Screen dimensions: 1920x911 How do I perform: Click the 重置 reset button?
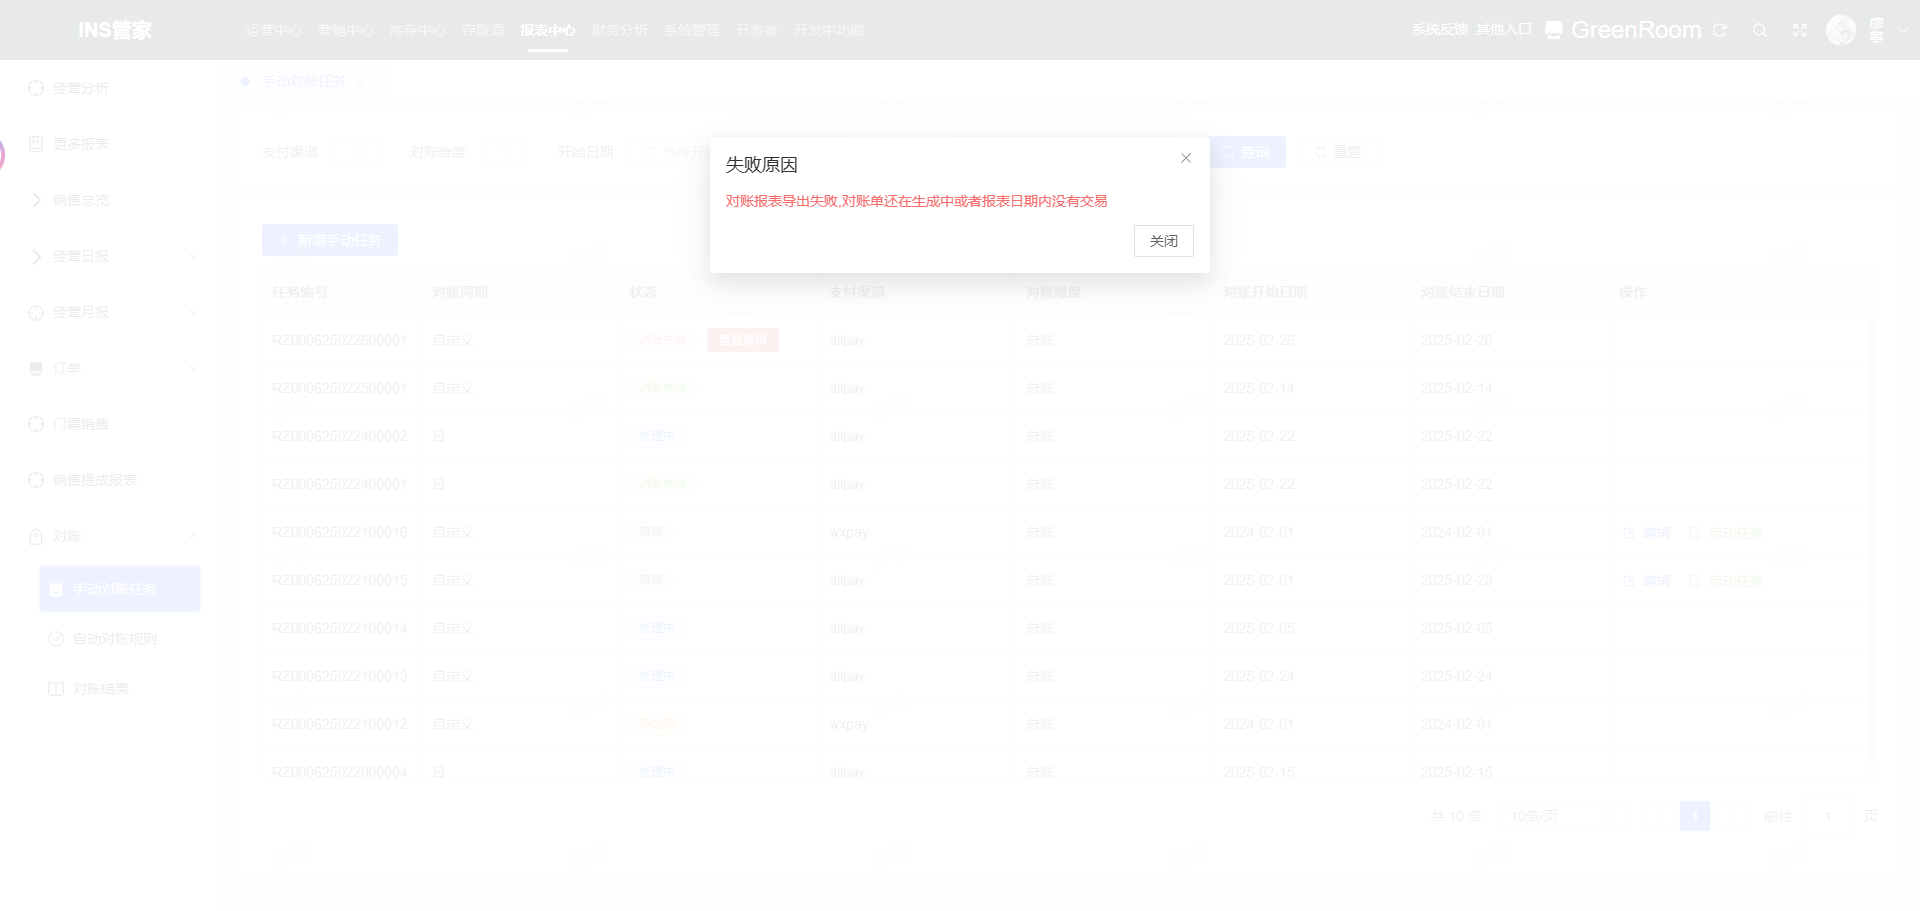(x=1339, y=152)
